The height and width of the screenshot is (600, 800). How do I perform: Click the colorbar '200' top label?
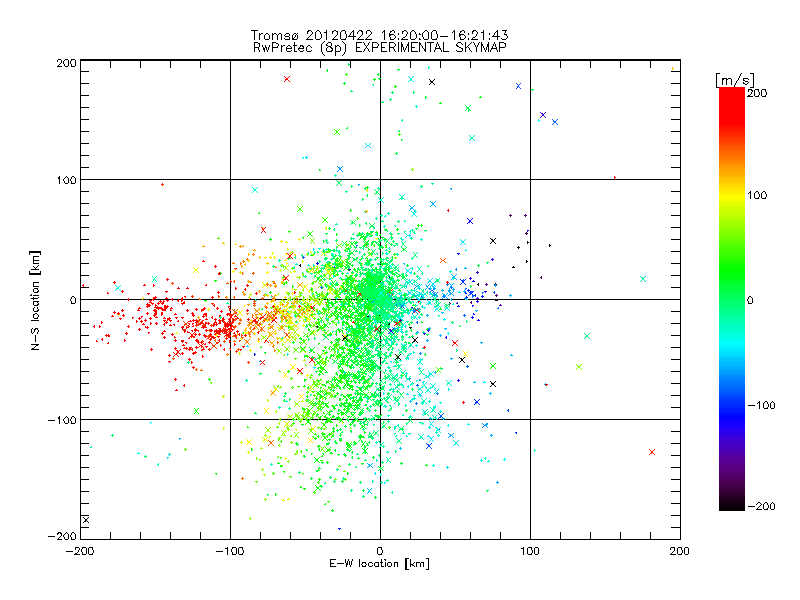coord(757,93)
